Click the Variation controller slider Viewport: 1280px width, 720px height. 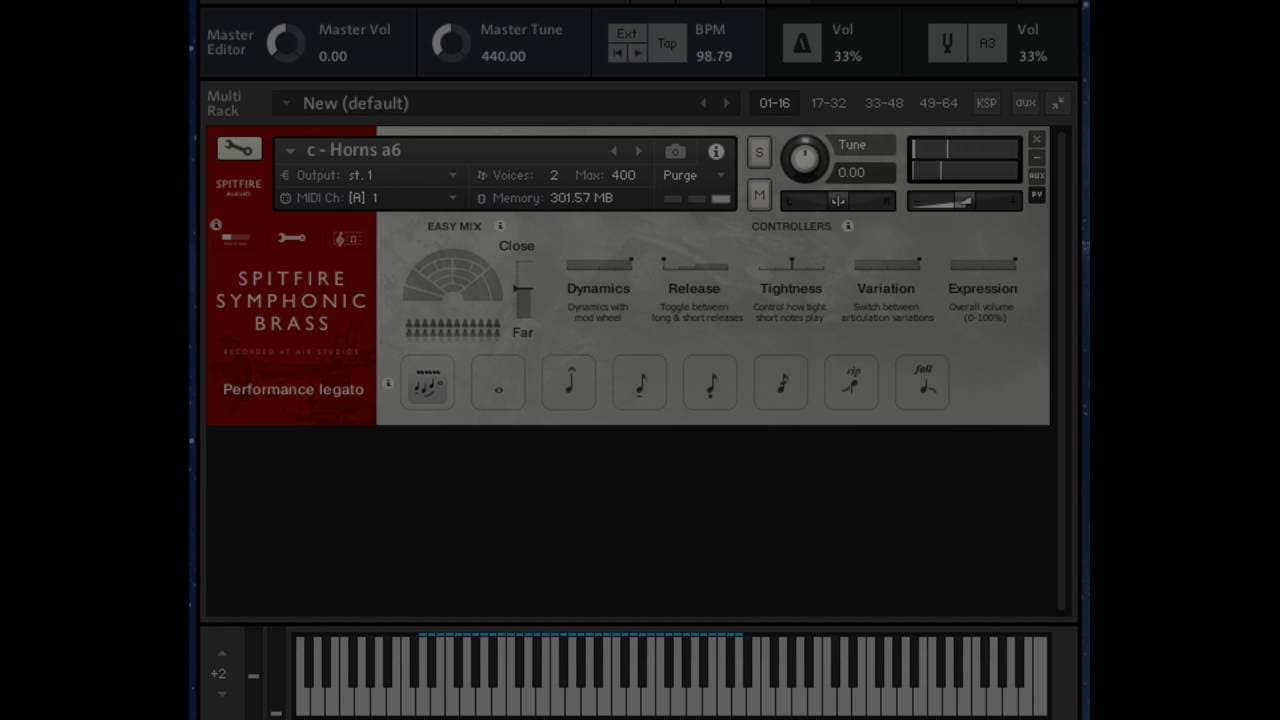887,265
